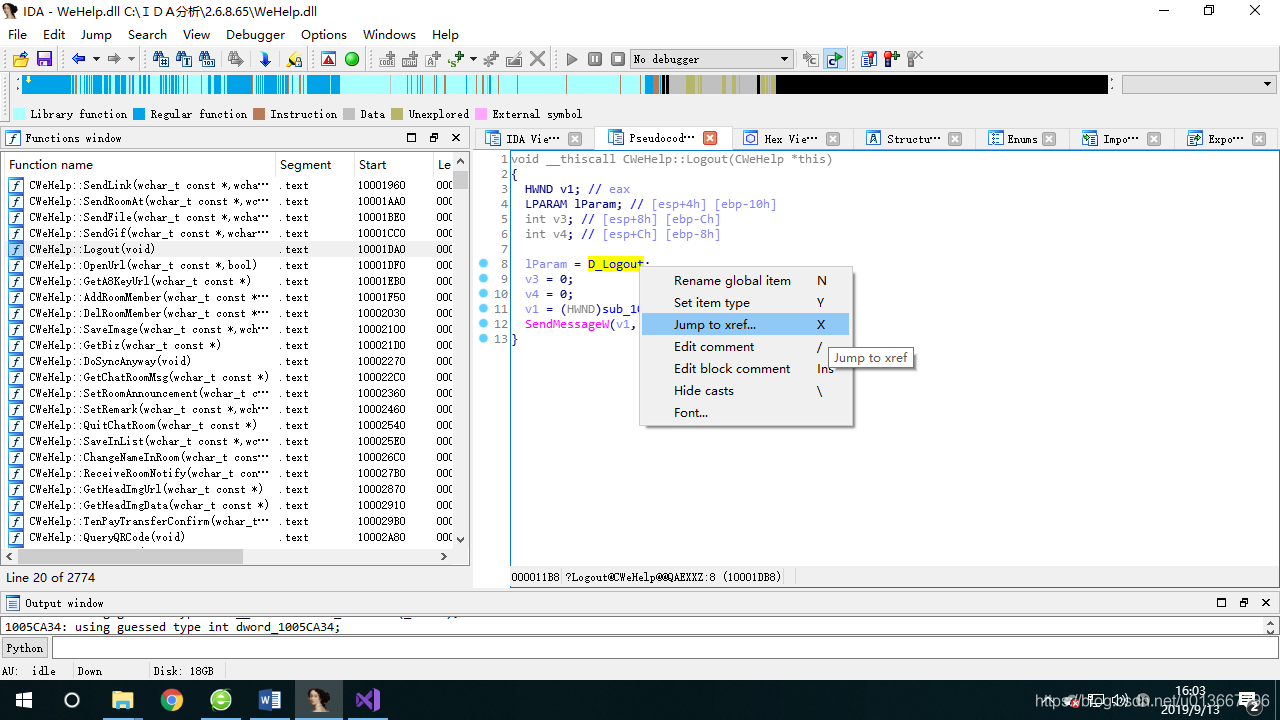Screen dimensions: 1280x720
Task: Choose Edit block comment in the context menu
Action: point(745,368)
